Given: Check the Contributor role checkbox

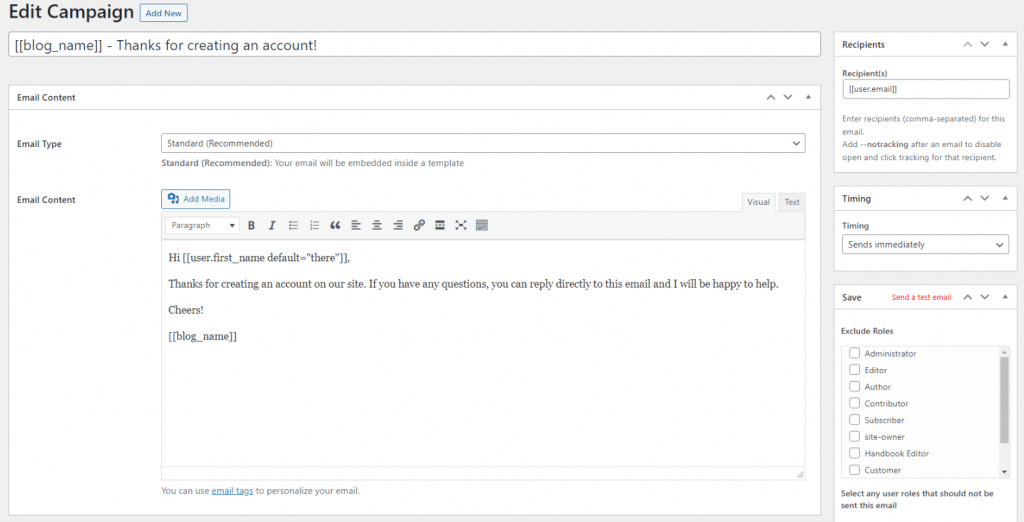Looking at the screenshot, I should (x=854, y=403).
